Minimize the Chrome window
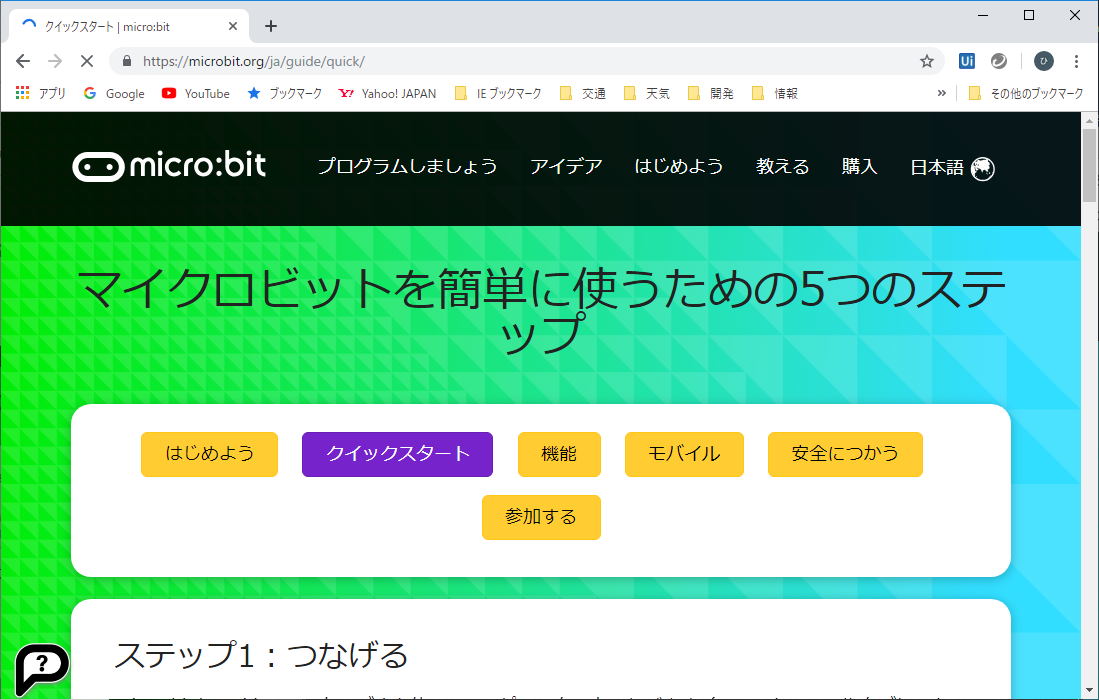The width and height of the screenshot is (1099, 700). (983, 15)
